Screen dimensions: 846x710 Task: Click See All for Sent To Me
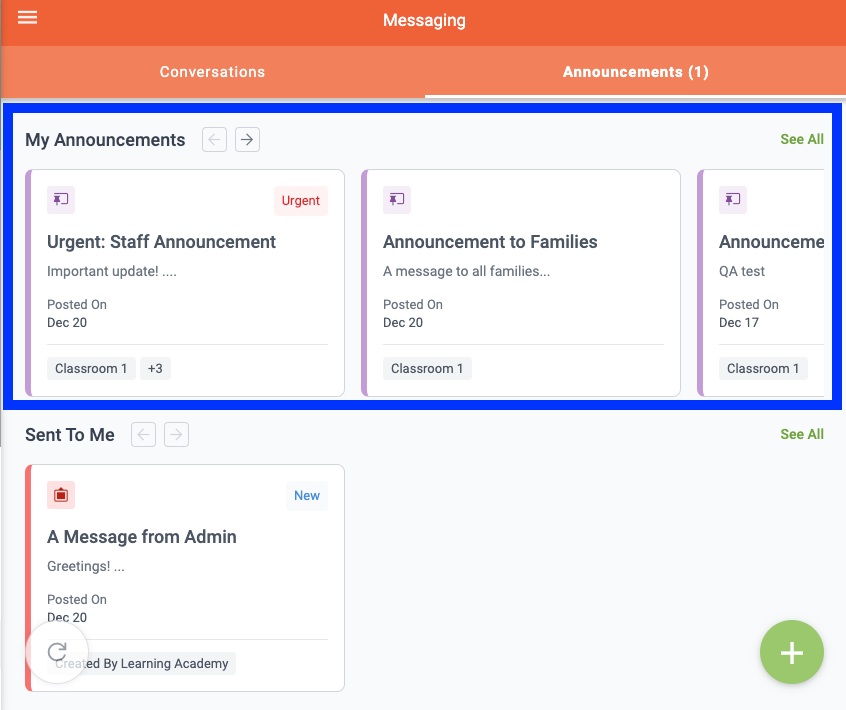click(x=801, y=434)
